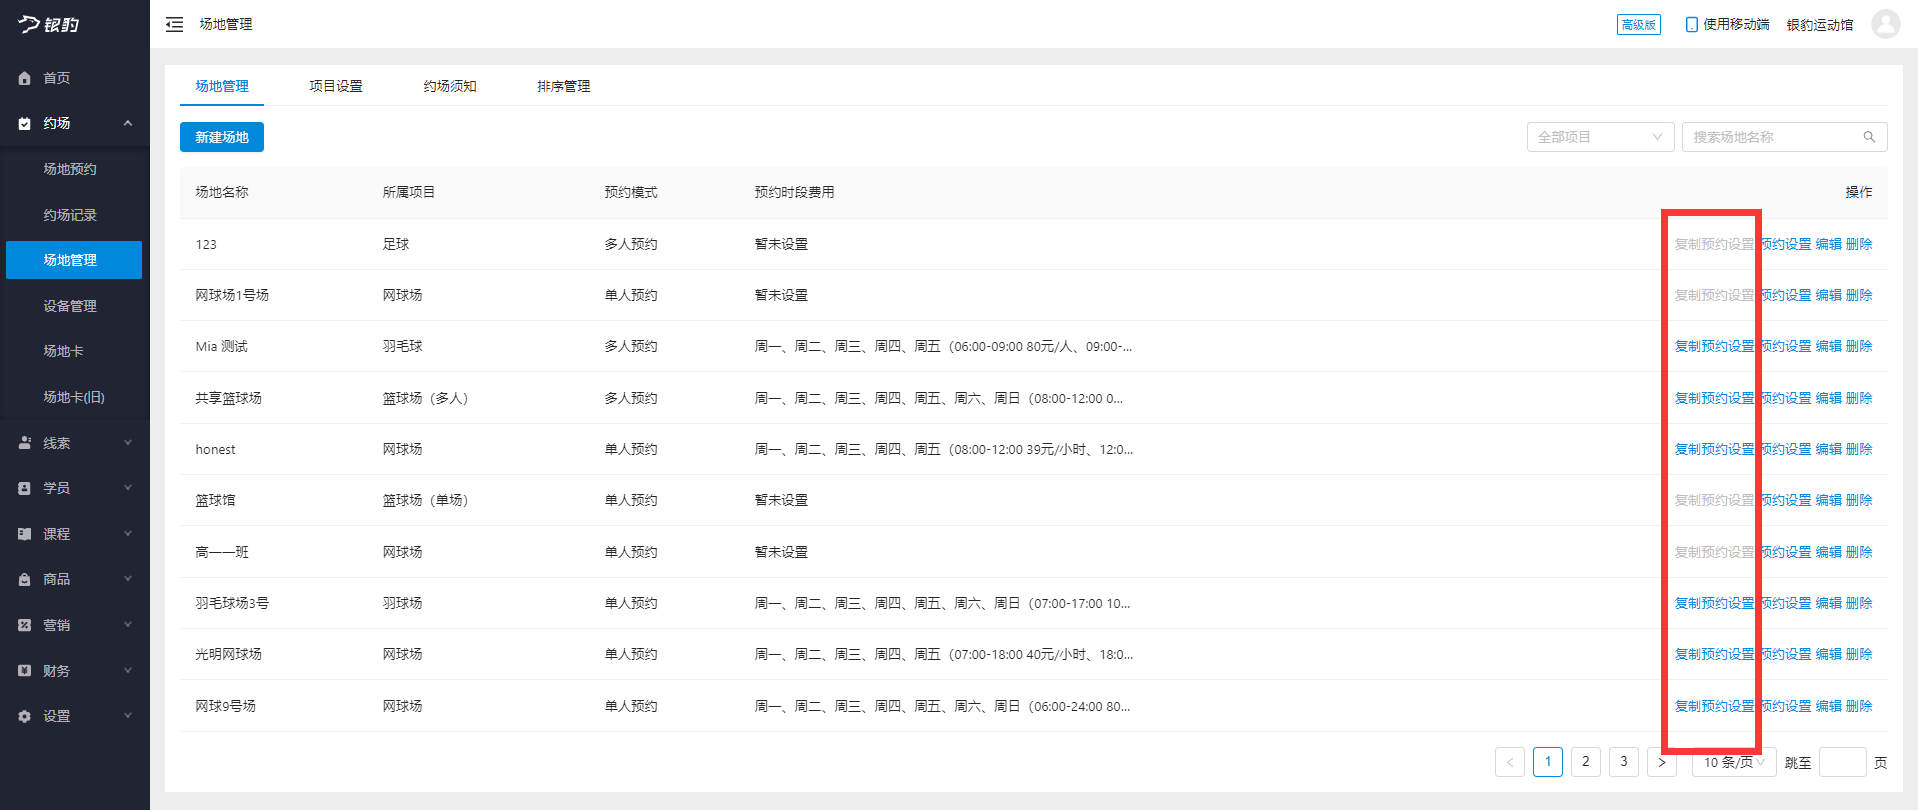Click the 财务 icon in sidebar

tap(25, 671)
